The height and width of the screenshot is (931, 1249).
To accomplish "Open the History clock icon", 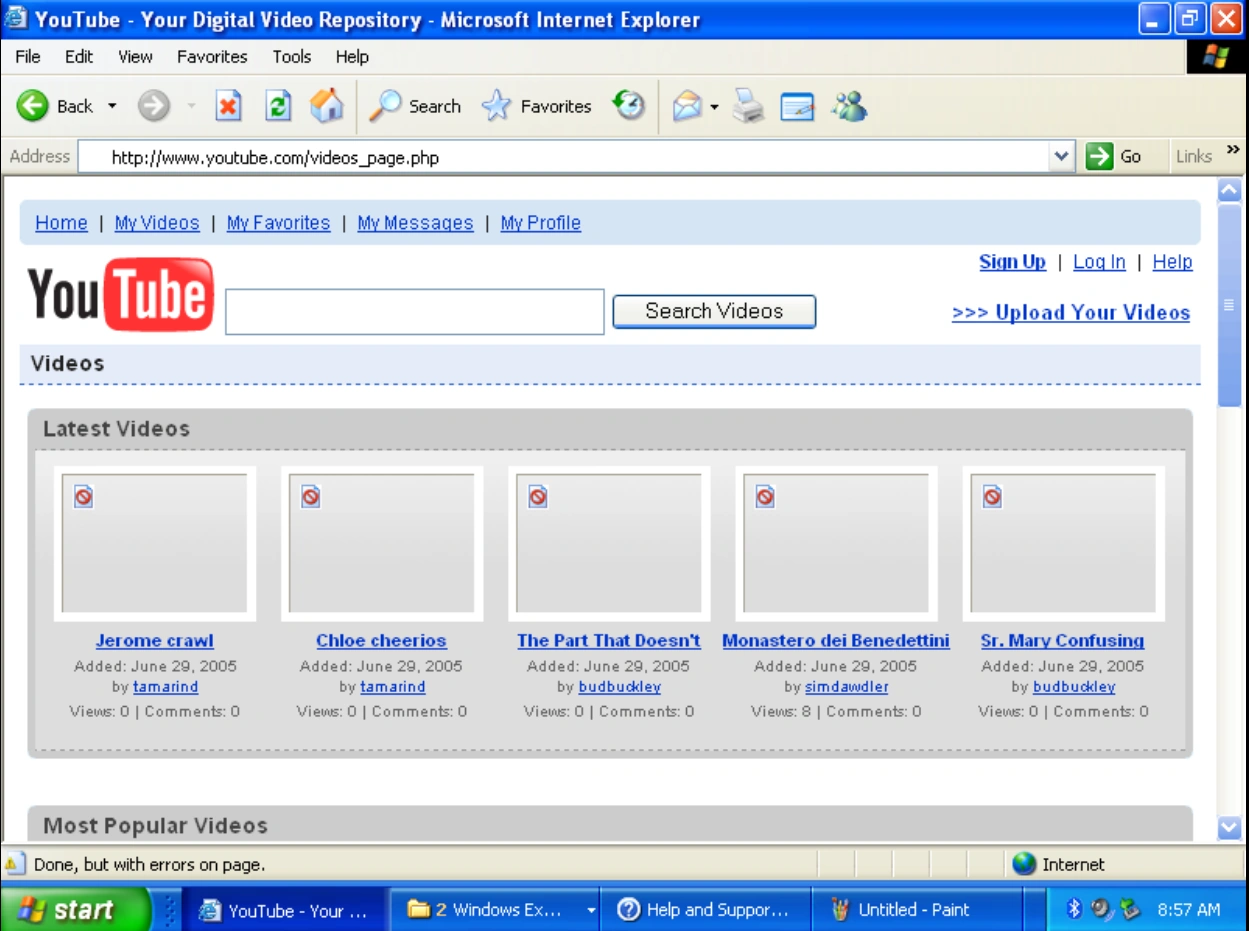I will (x=628, y=105).
